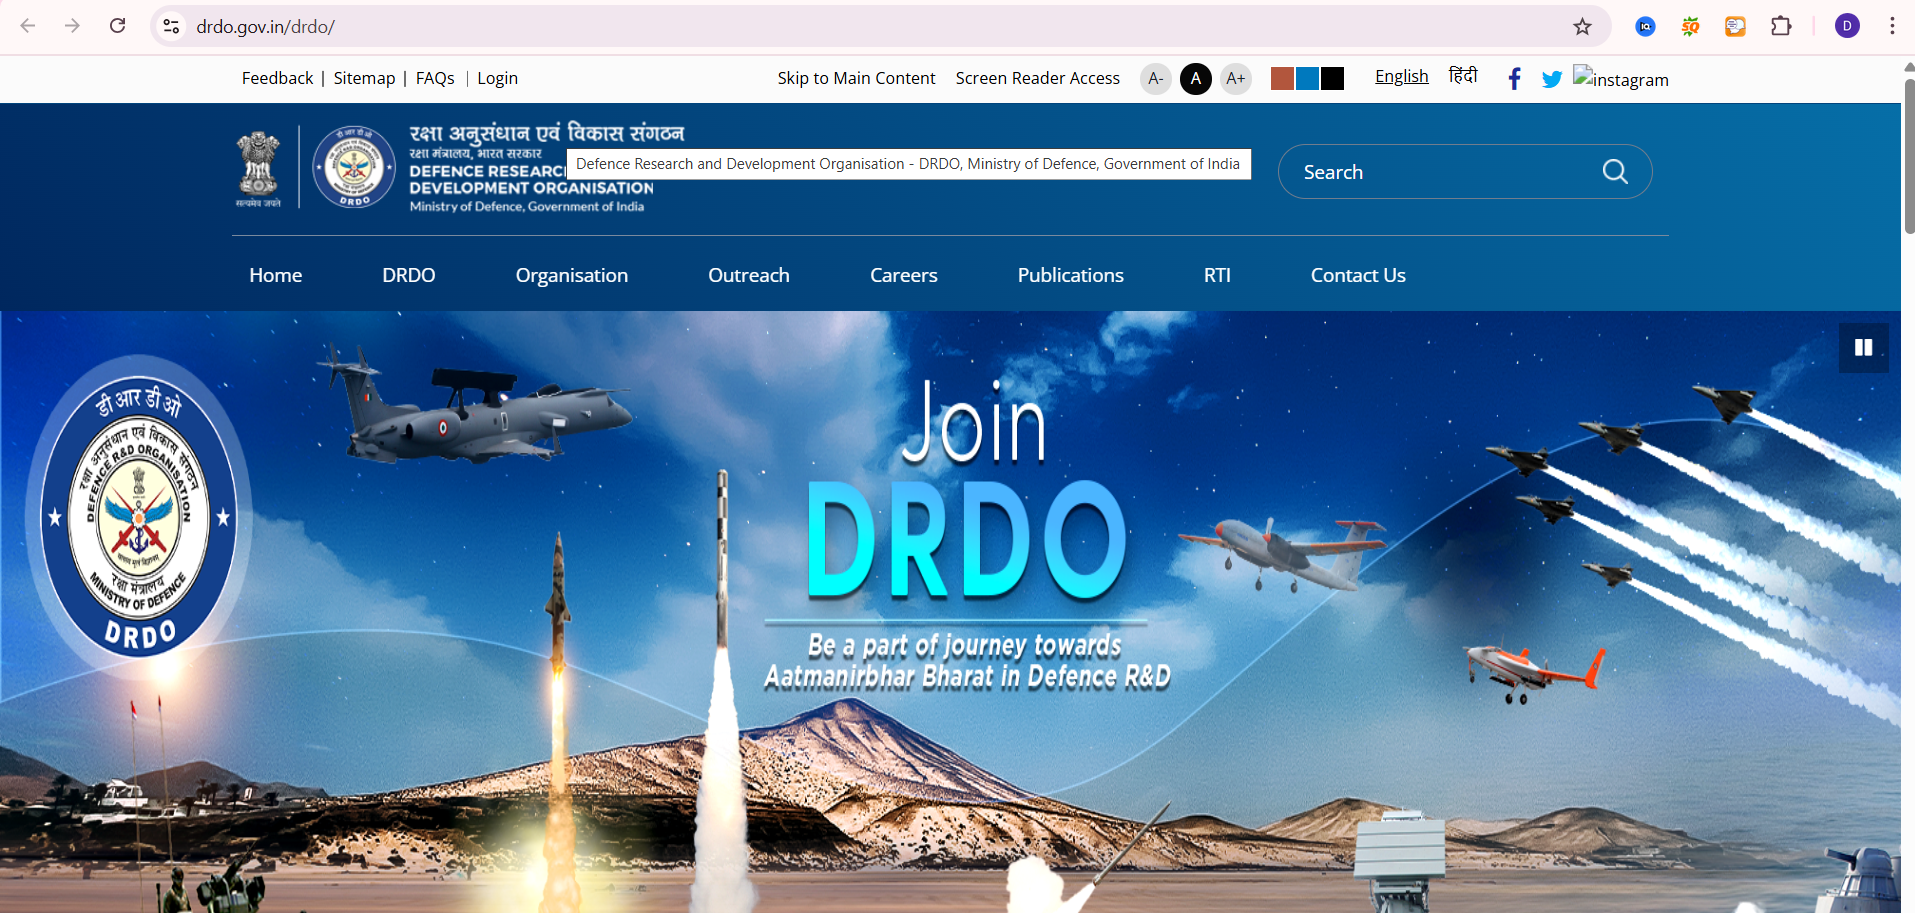Viewport: 1915px width, 913px height.
Task: Open the green-orange extension icon
Action: point(1690,27)
